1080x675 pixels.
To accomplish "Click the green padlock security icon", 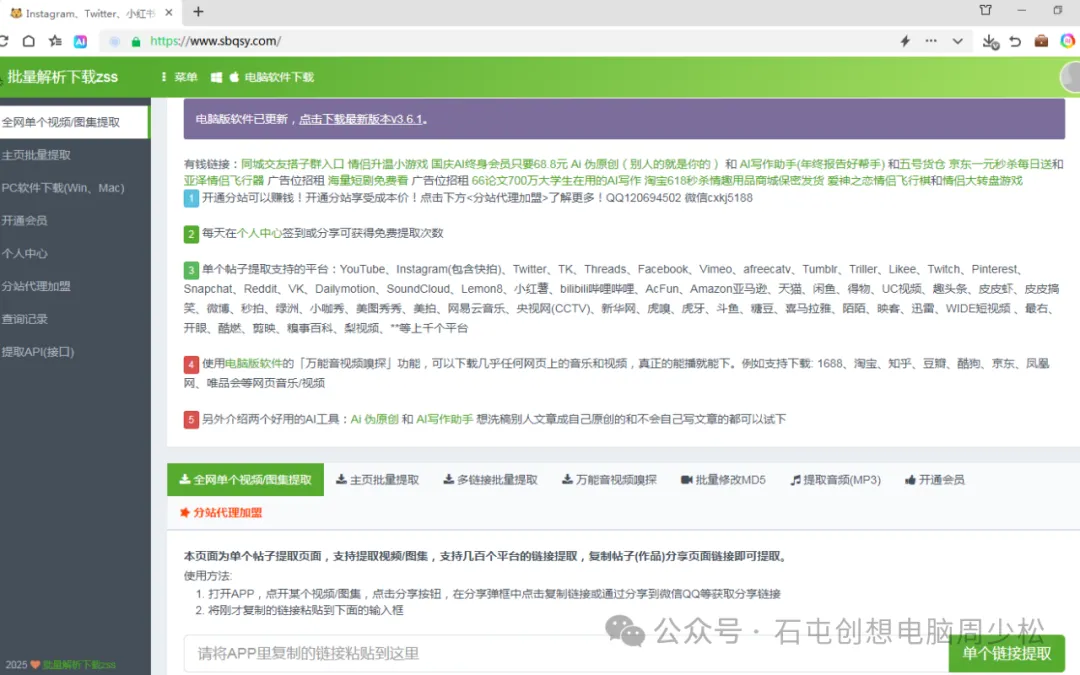I will 136,41.
